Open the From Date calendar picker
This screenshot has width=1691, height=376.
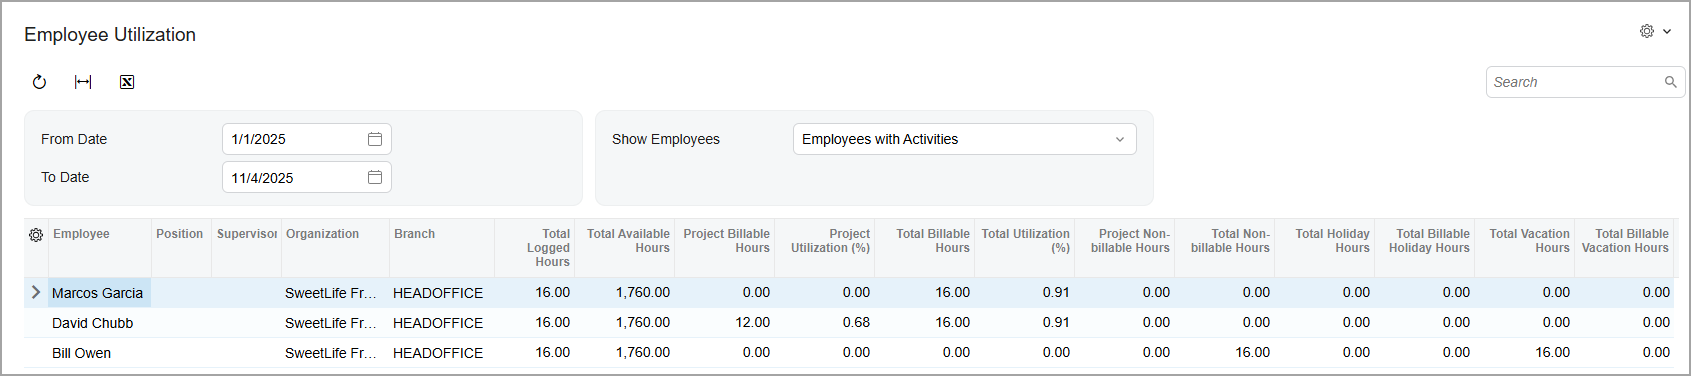point(375,139)
